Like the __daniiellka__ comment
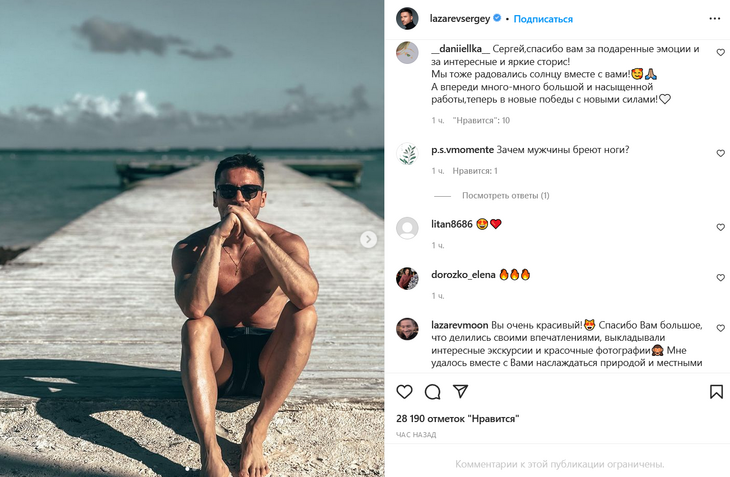Viewport: 730px width, 477px height. pyautogui.click(x=720, y=53)
